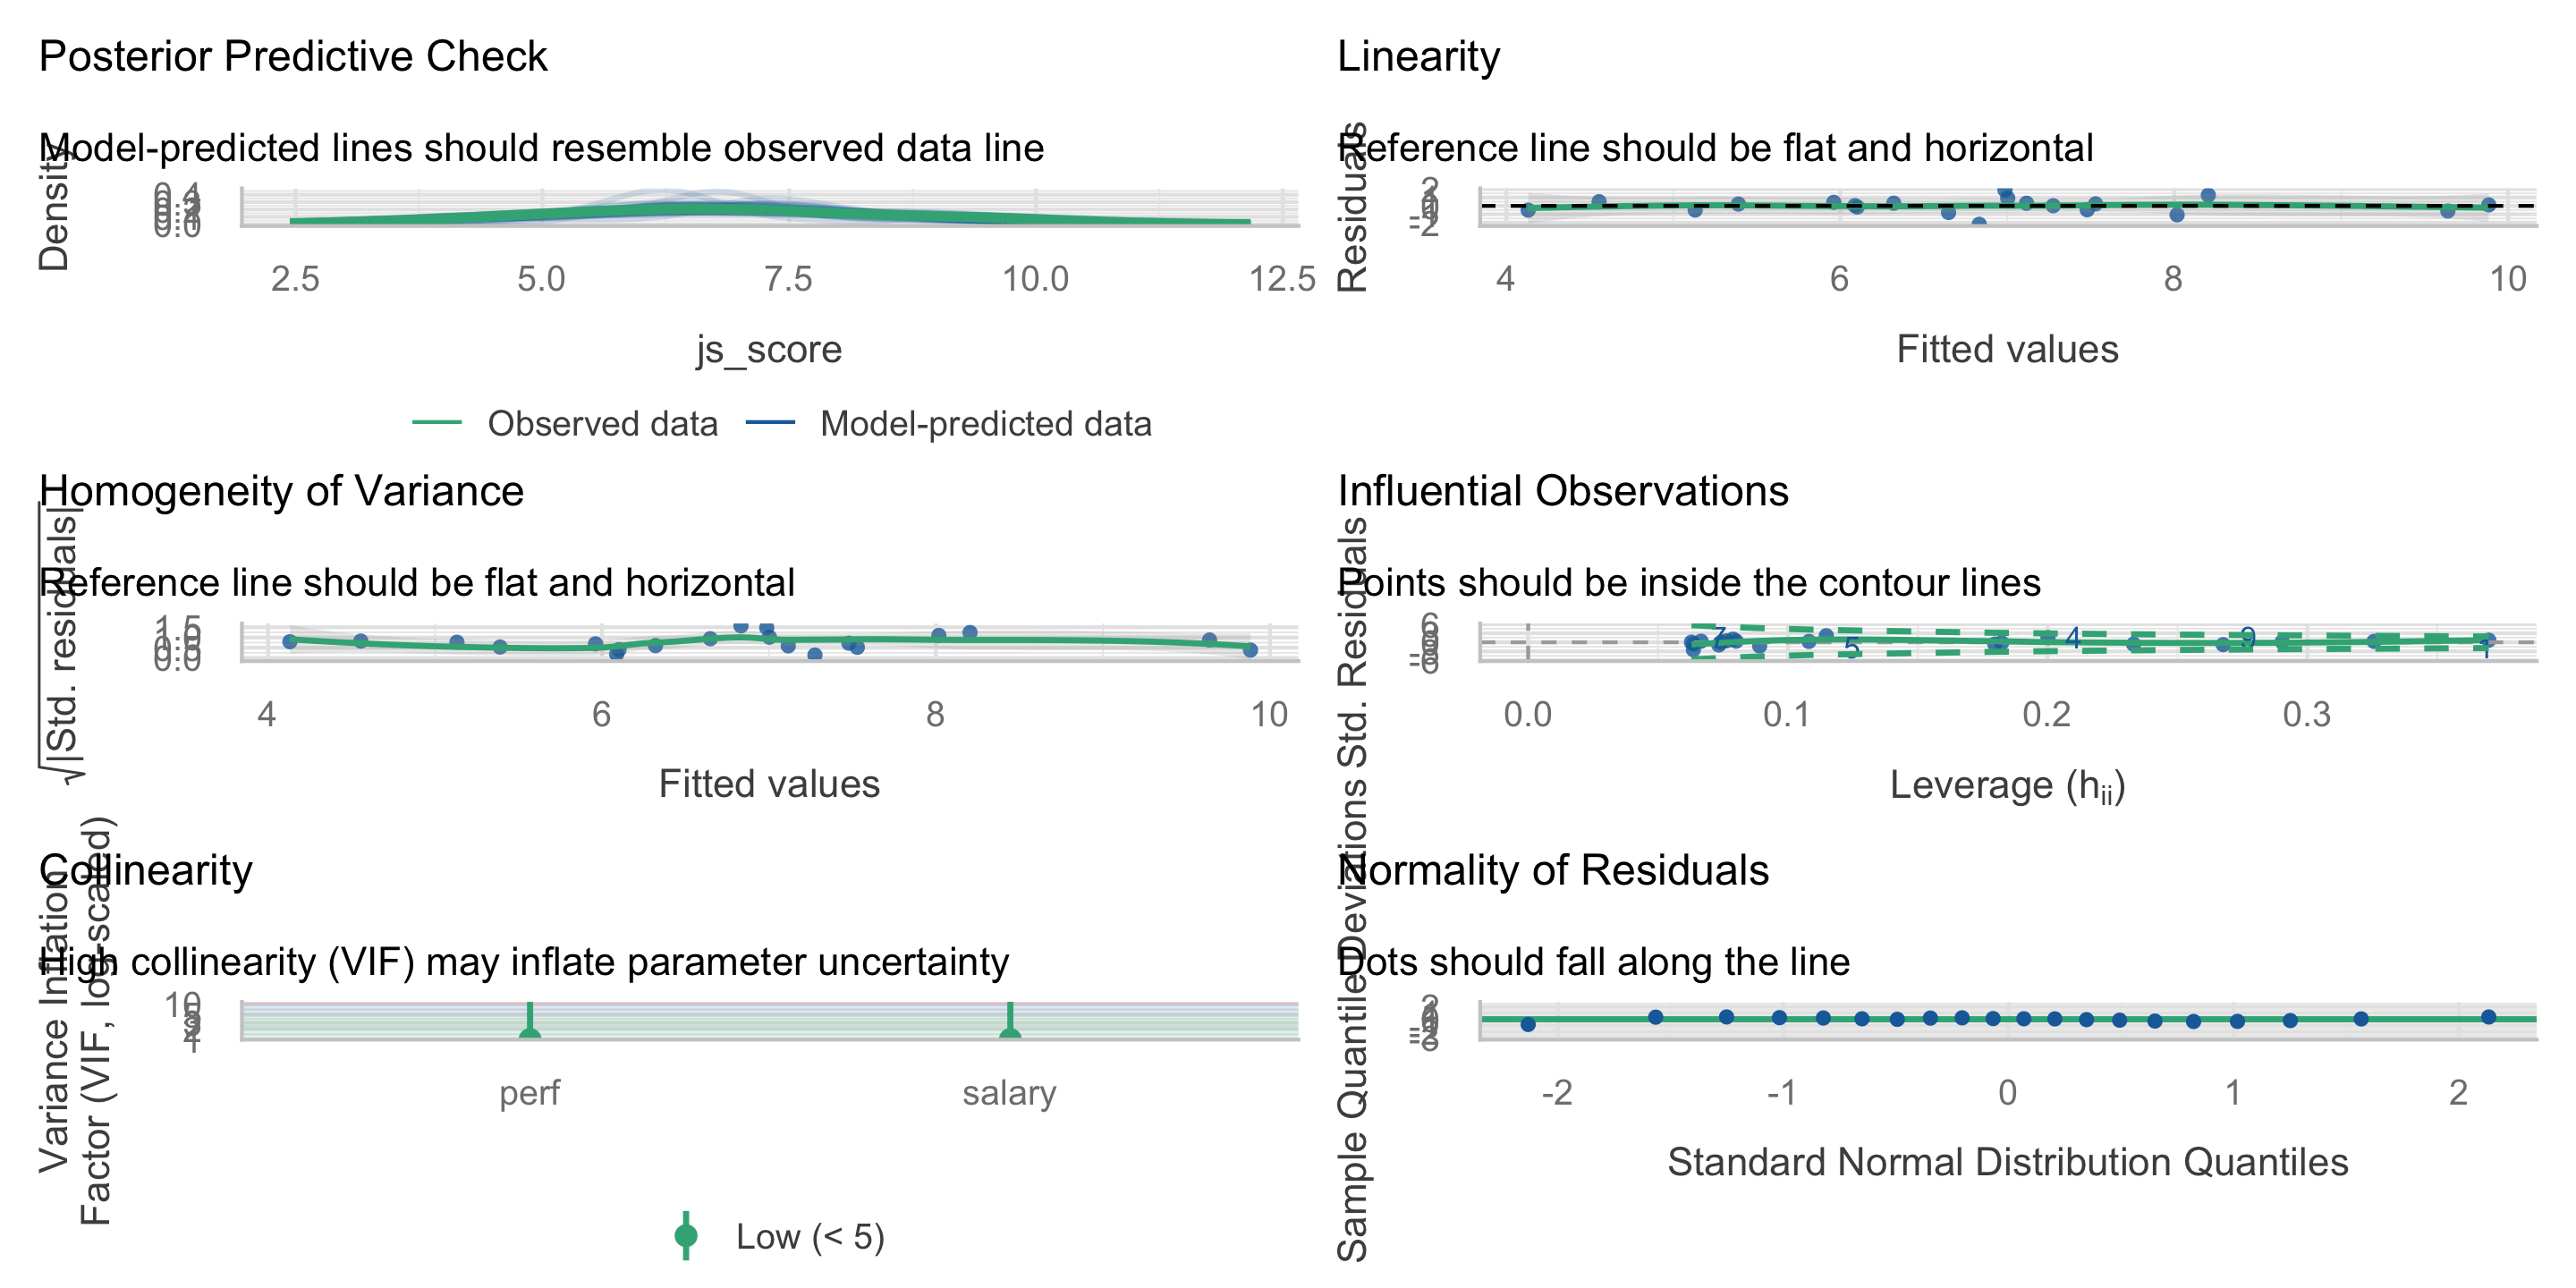Click the salary VIF point marker
2576x1288 pixels.
[x=1010, y=1034]
